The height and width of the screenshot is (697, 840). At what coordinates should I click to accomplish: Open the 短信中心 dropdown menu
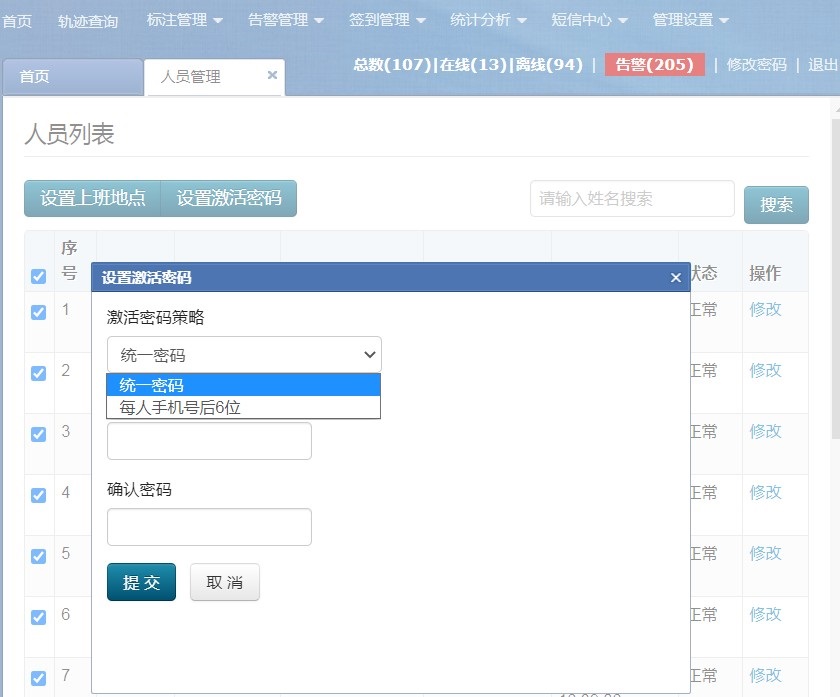coord(589,20)
